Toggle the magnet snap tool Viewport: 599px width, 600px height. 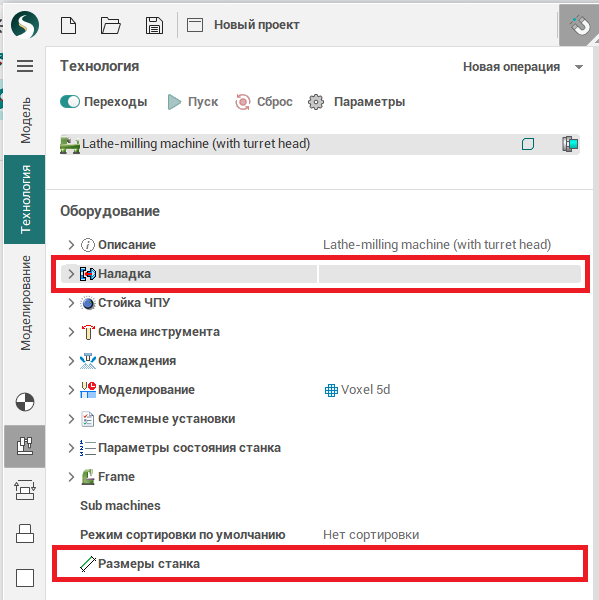(x=579, y=26)
